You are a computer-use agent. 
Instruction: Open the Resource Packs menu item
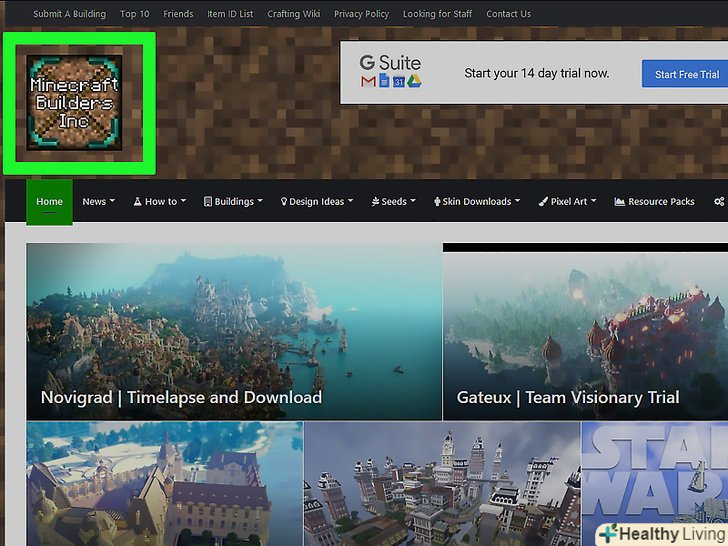655,202
